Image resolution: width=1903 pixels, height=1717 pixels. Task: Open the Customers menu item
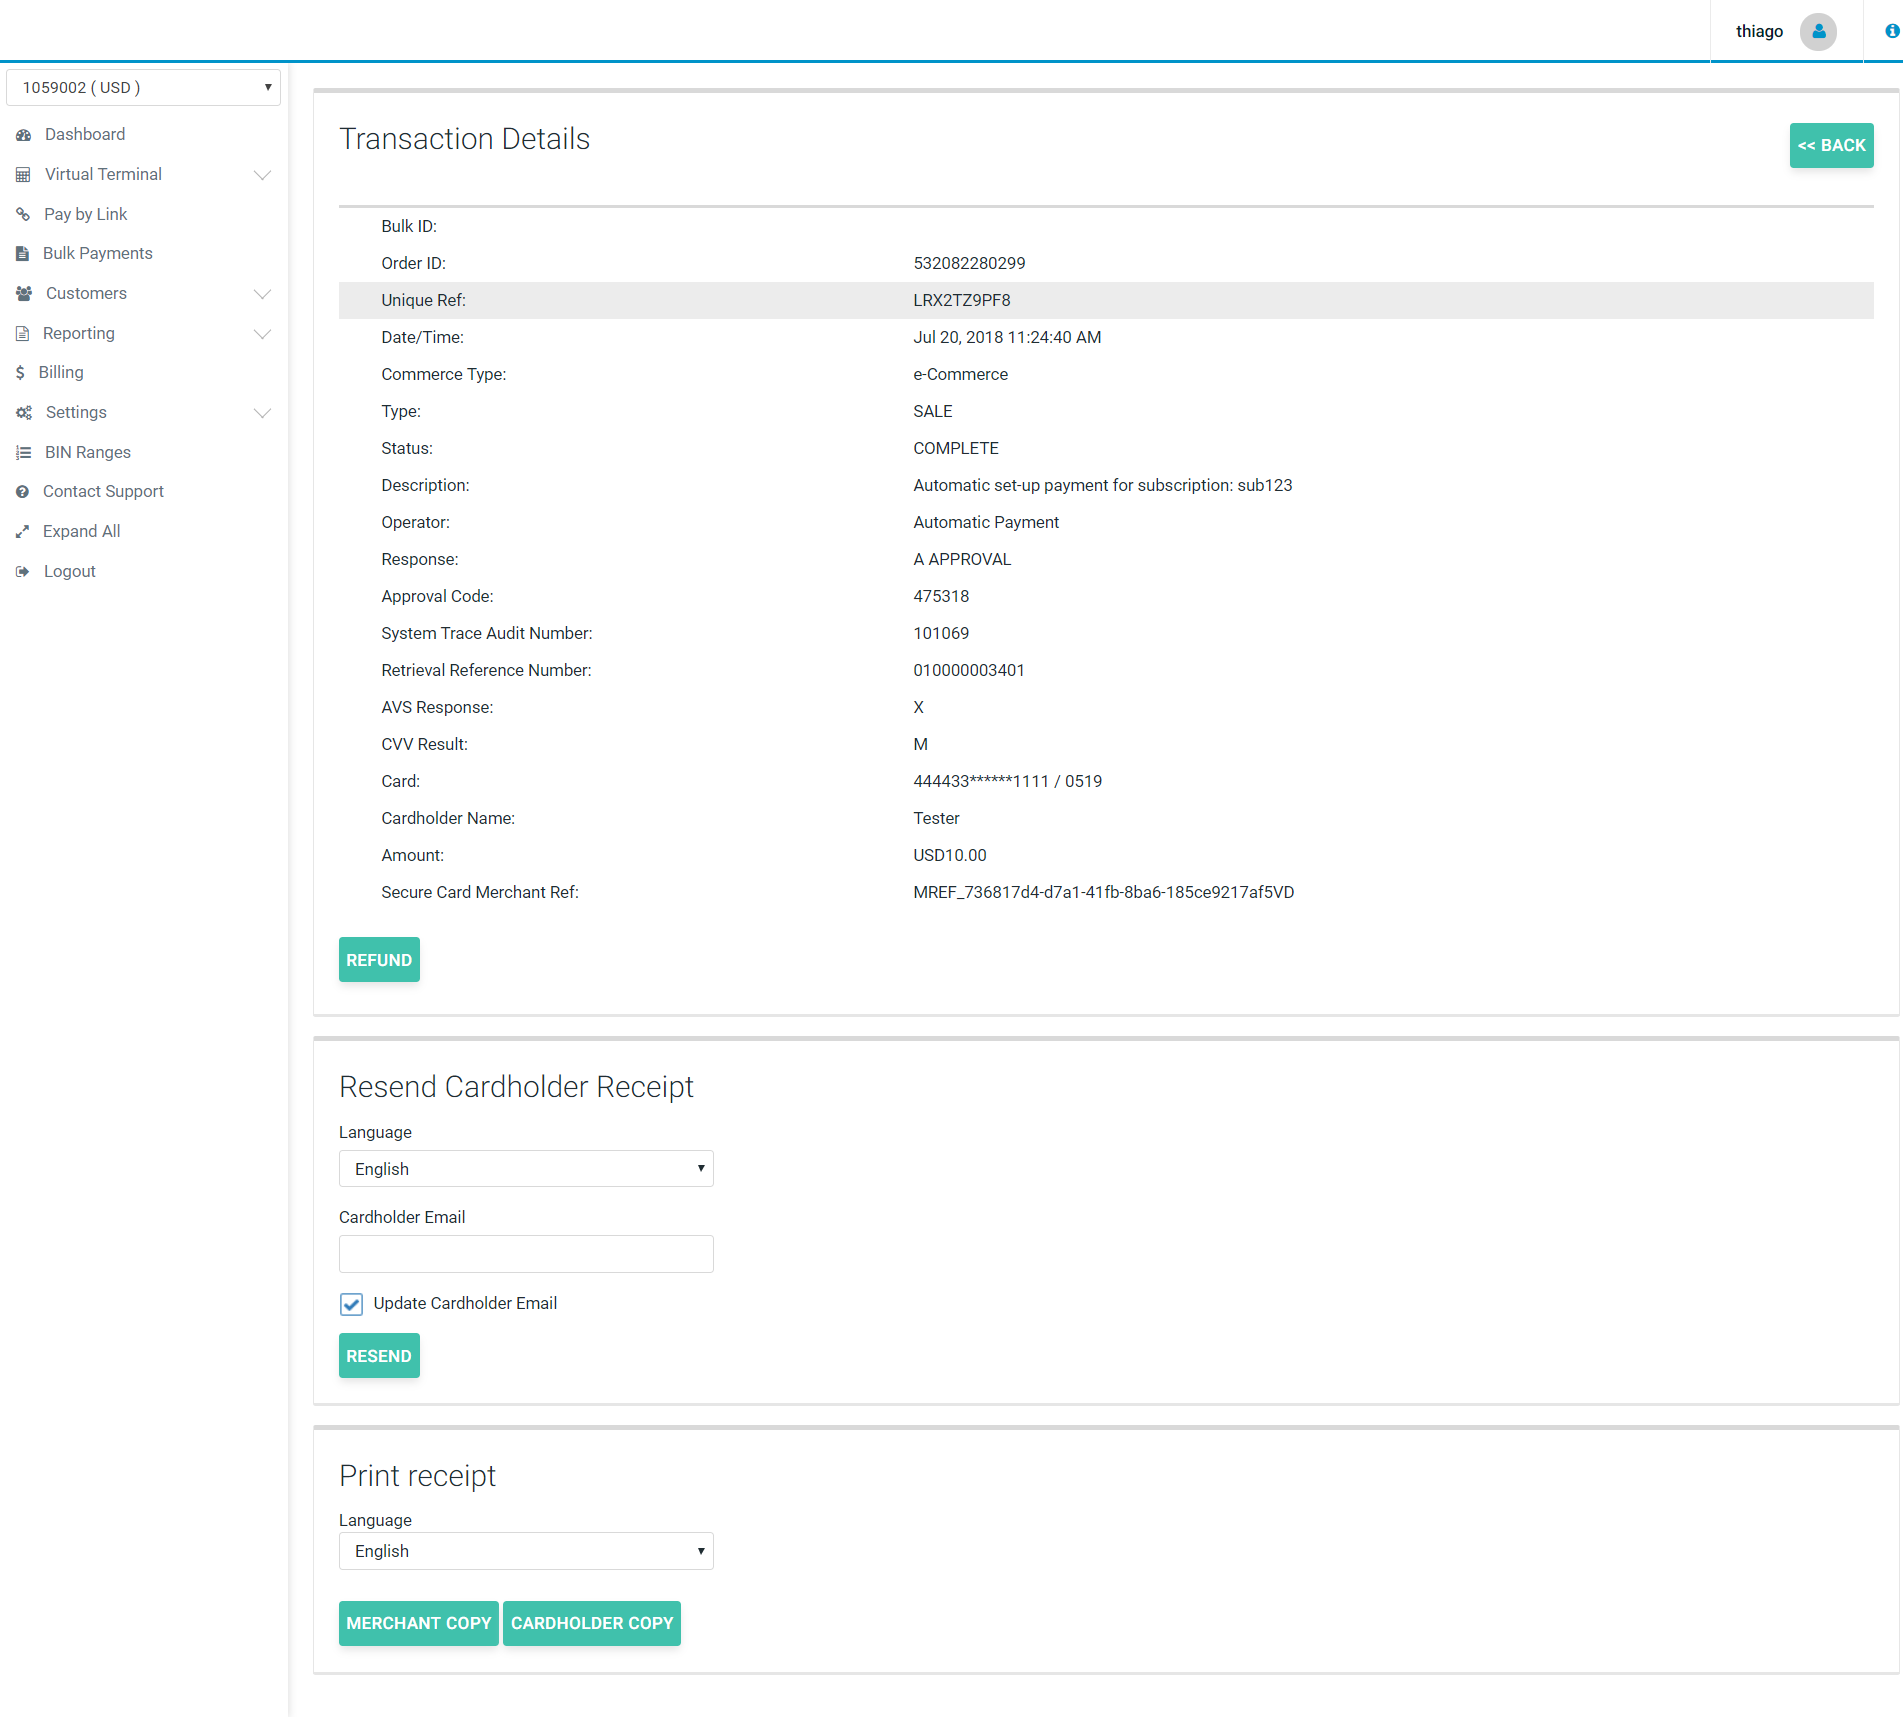(86, 294)
